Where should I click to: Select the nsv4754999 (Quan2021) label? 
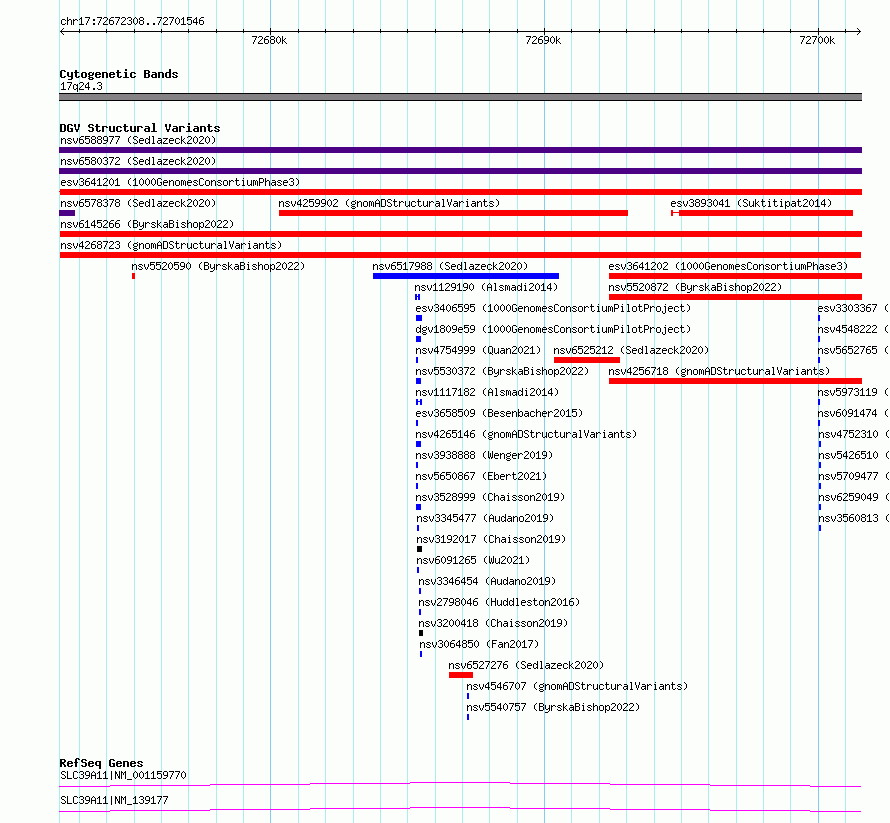(478, 350)
